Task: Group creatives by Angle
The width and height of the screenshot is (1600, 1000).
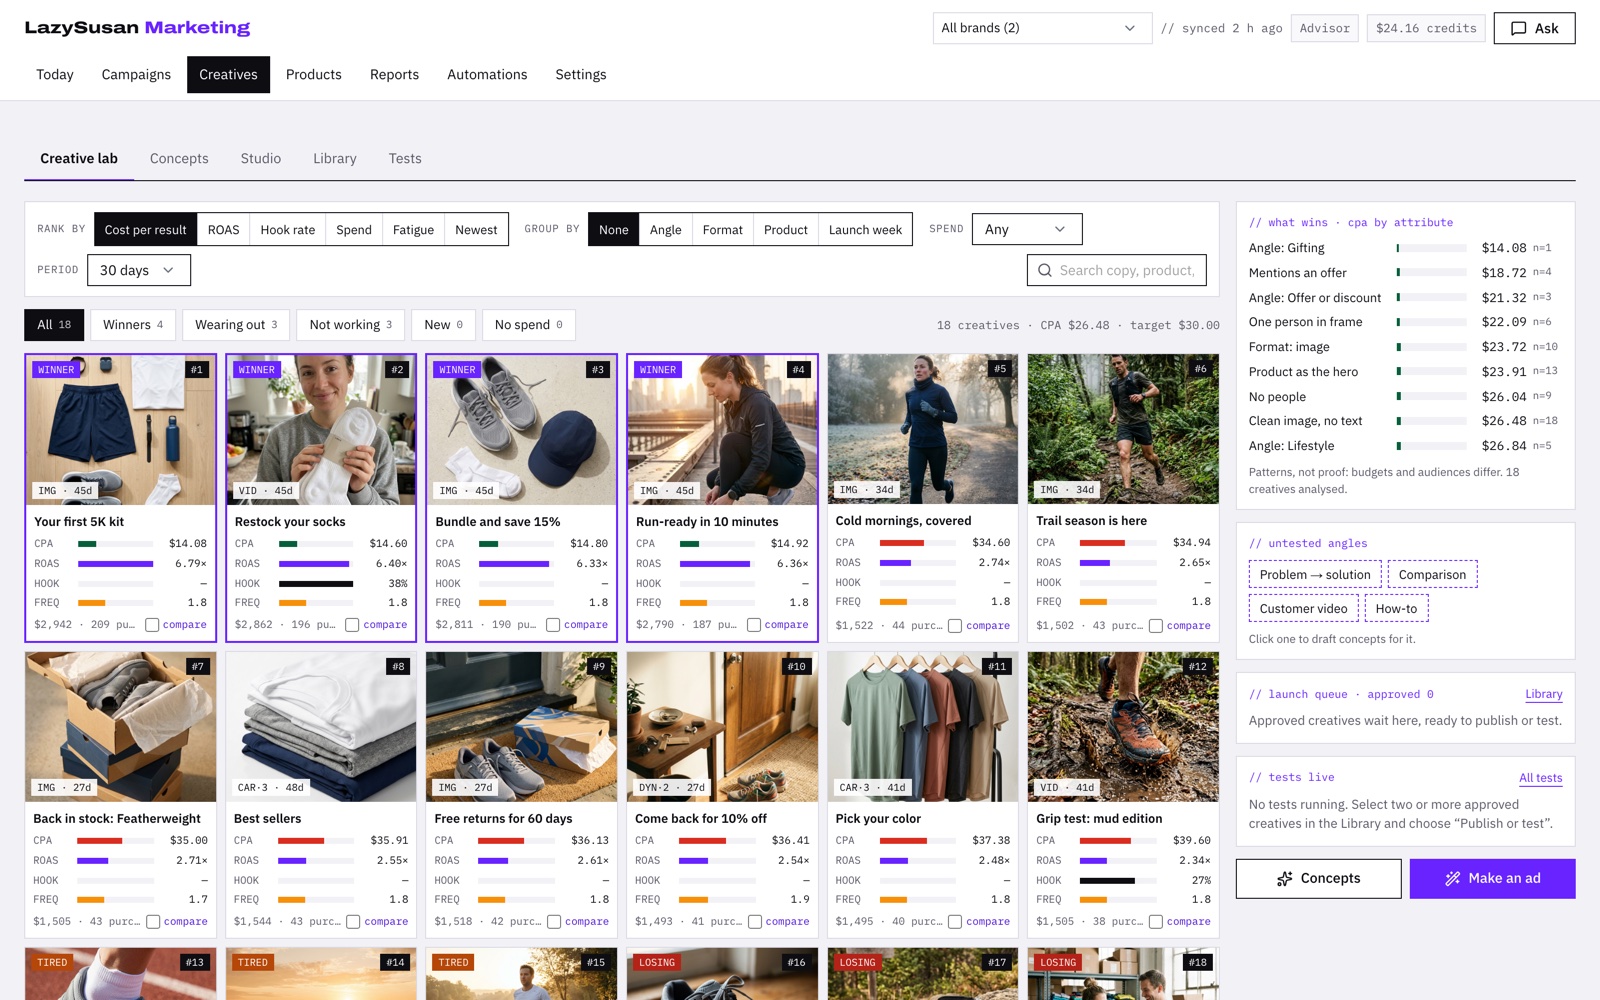Action: (665, 230)
